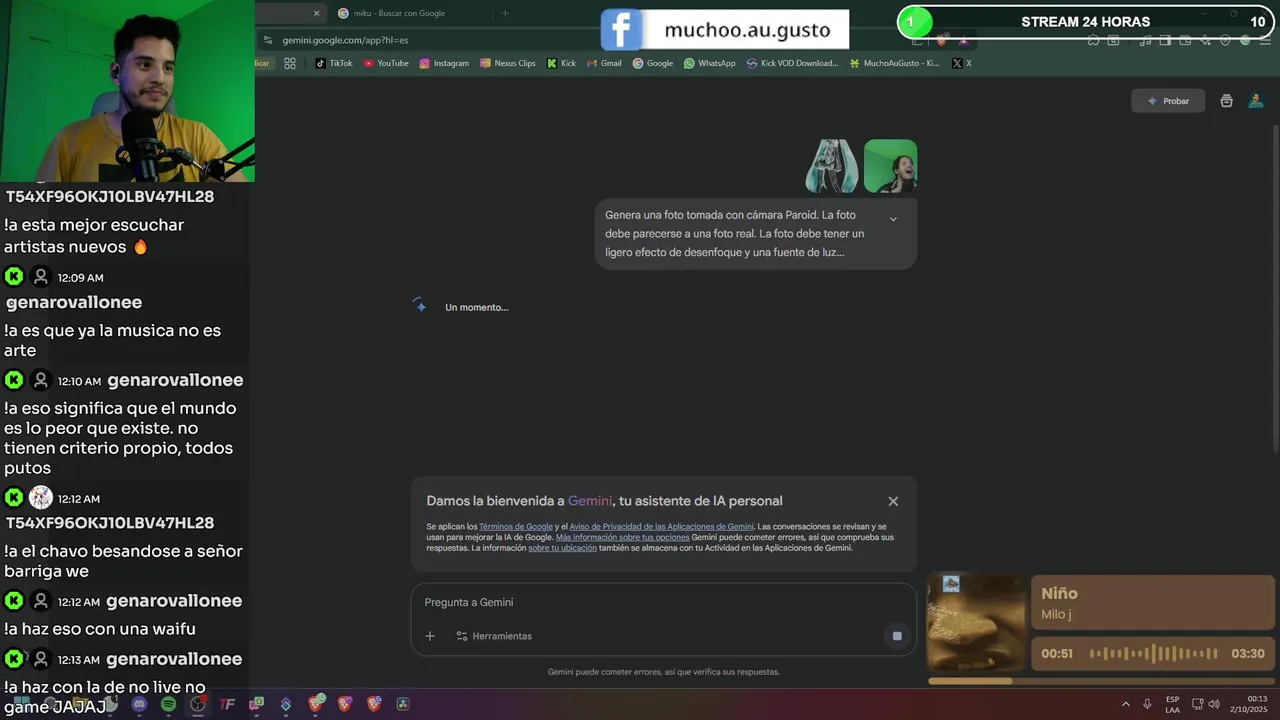Open Google bookmark
This screenshot has width=1280, height=720.
pos(653,63)
